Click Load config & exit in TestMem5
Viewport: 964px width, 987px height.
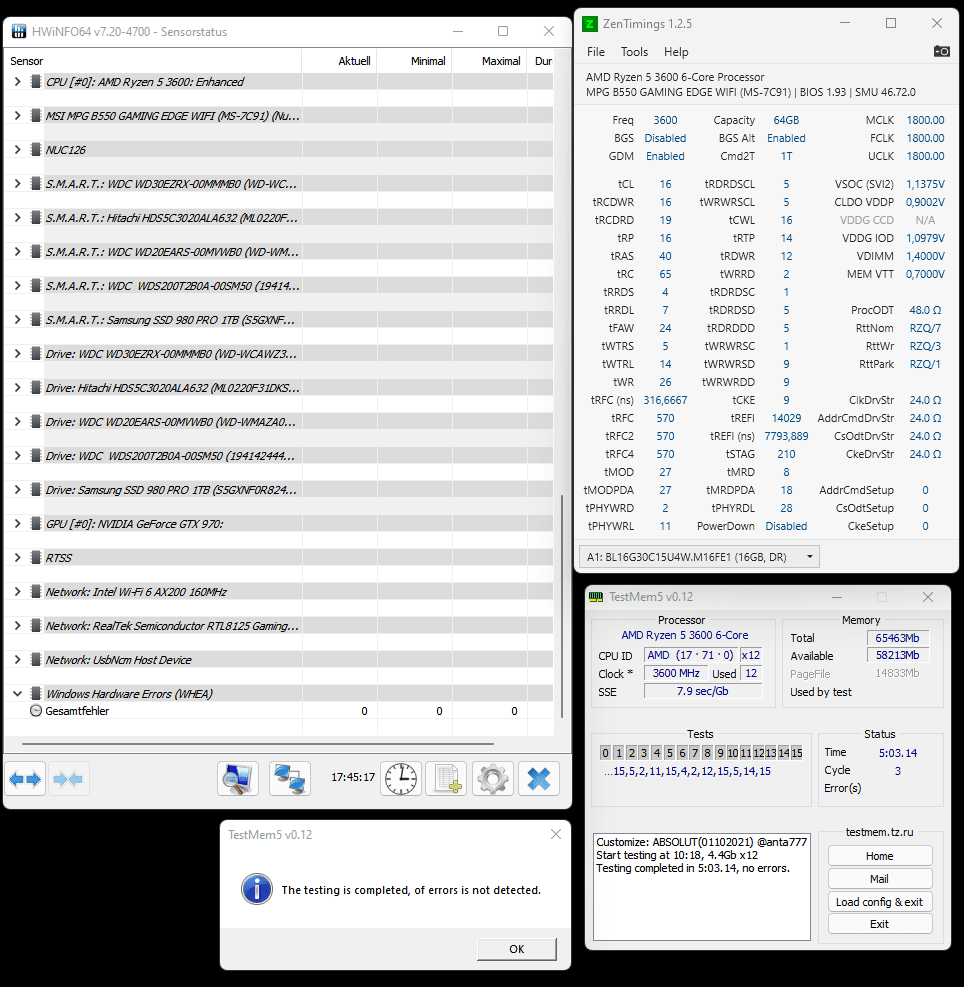click(x=880, y=901)
